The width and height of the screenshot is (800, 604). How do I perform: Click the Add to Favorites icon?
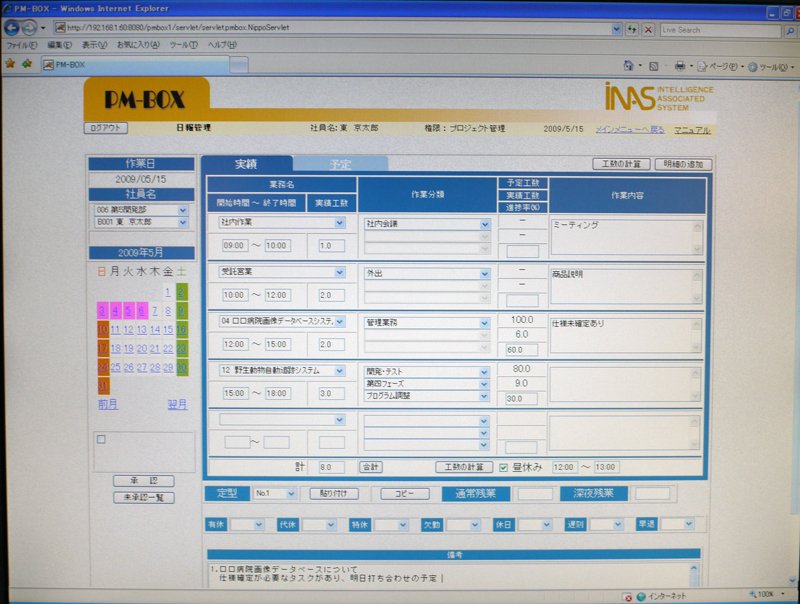pyautogui.click(x=27, y=63)
